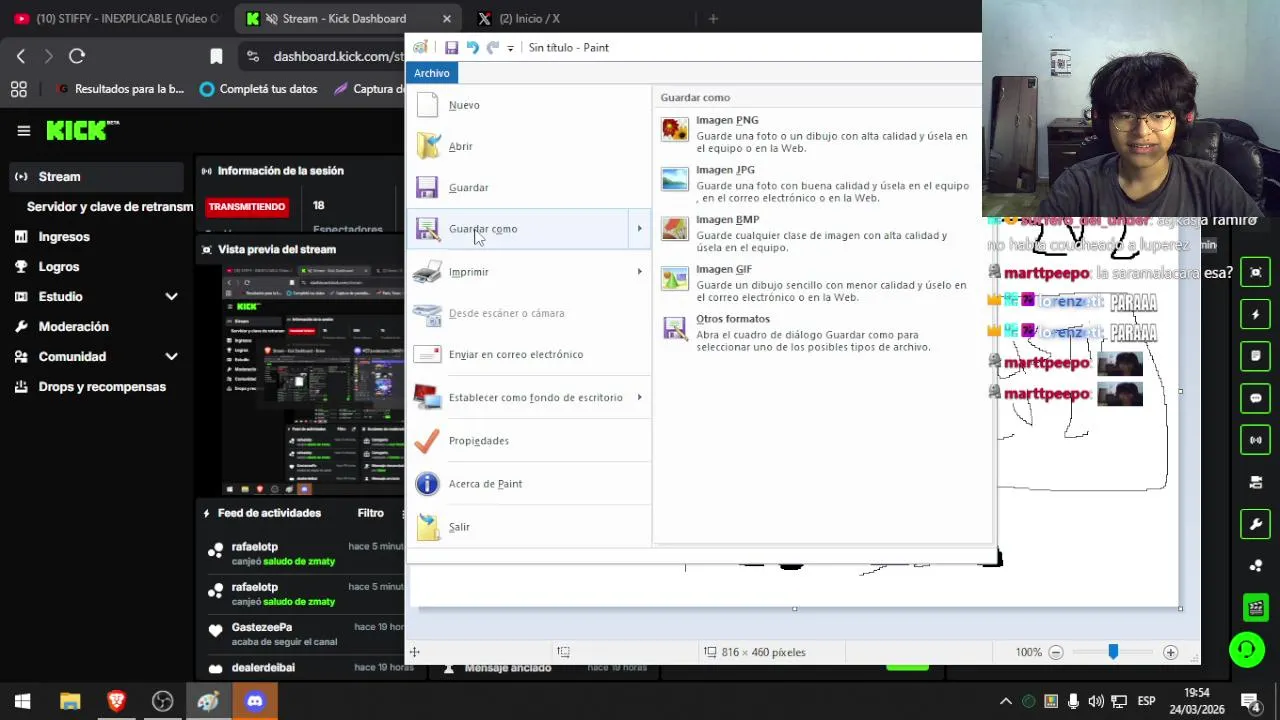1280x720 pixels.
Task: Click the green headset support button
Action: pos(1246,650)
